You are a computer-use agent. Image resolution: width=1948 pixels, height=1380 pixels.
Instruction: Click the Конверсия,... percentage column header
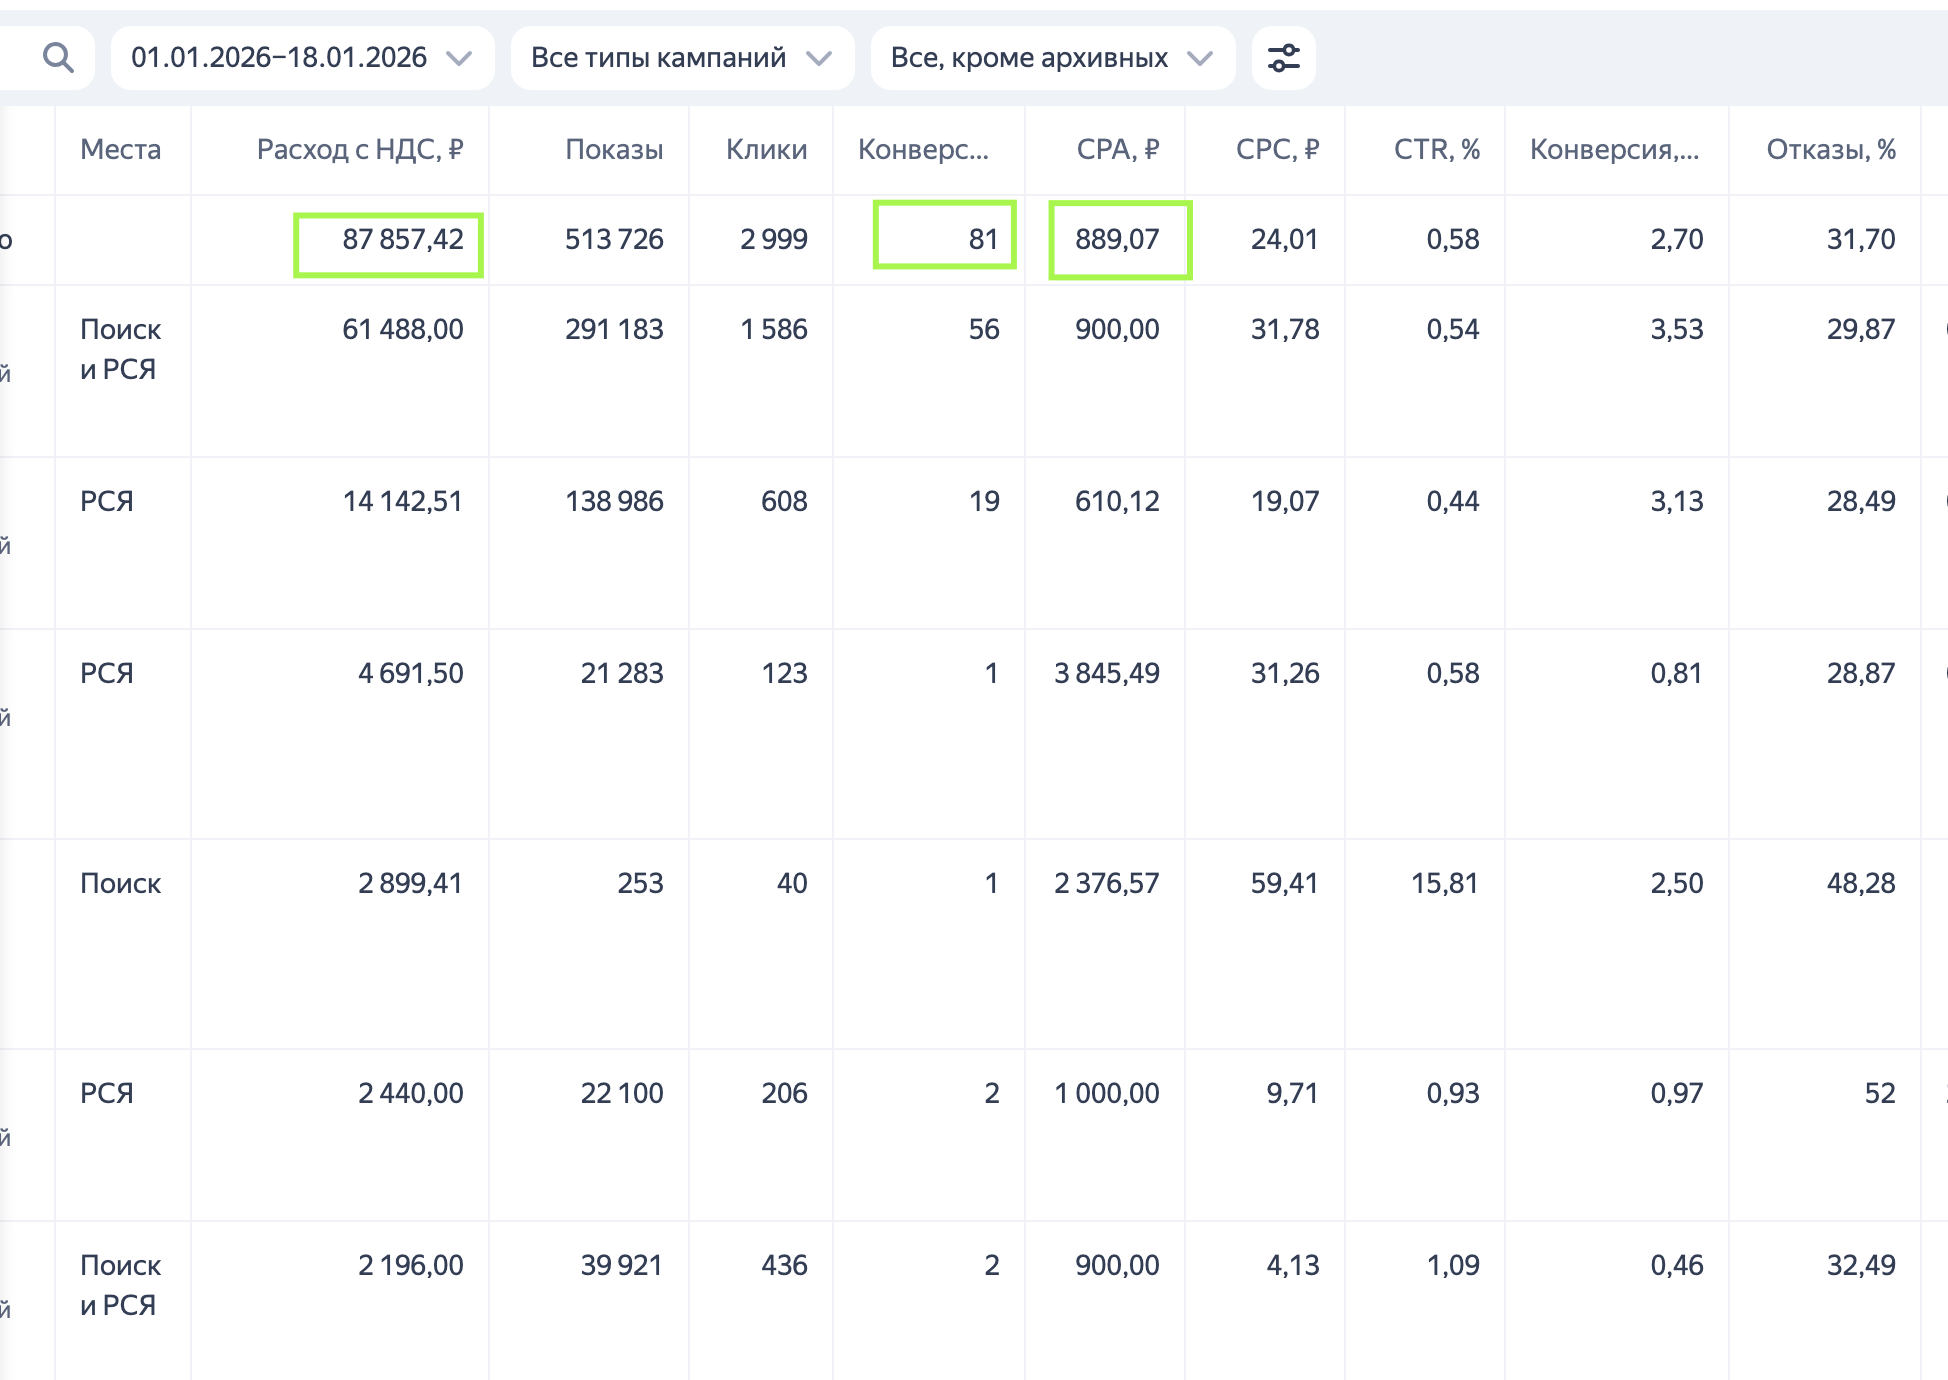pyautogui.click(x=1614, y=150)
